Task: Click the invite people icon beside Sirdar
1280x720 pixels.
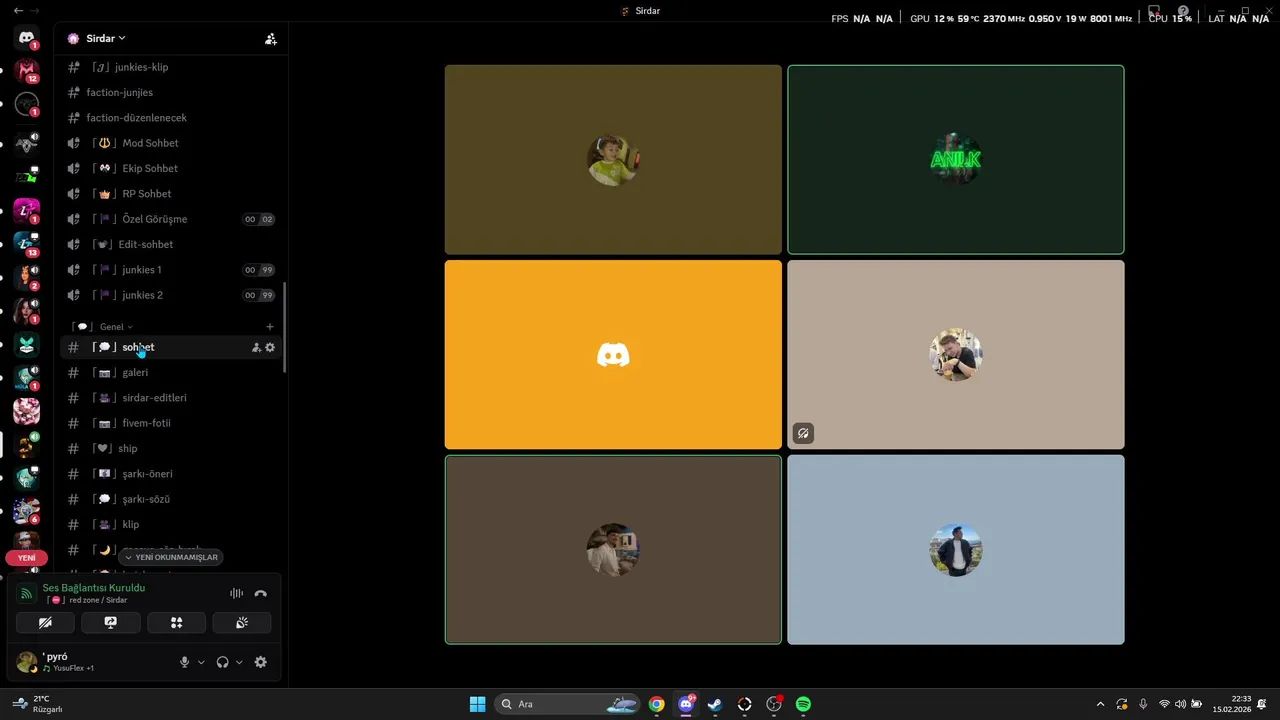Action: [x=270, y=39]
